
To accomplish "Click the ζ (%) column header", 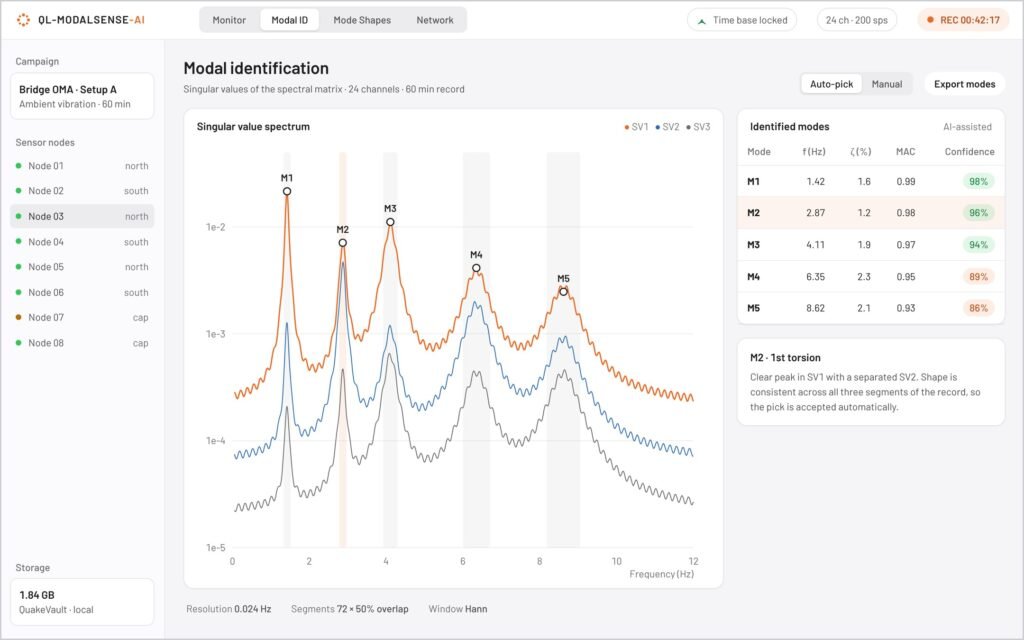I will click(x=861, y=152).
